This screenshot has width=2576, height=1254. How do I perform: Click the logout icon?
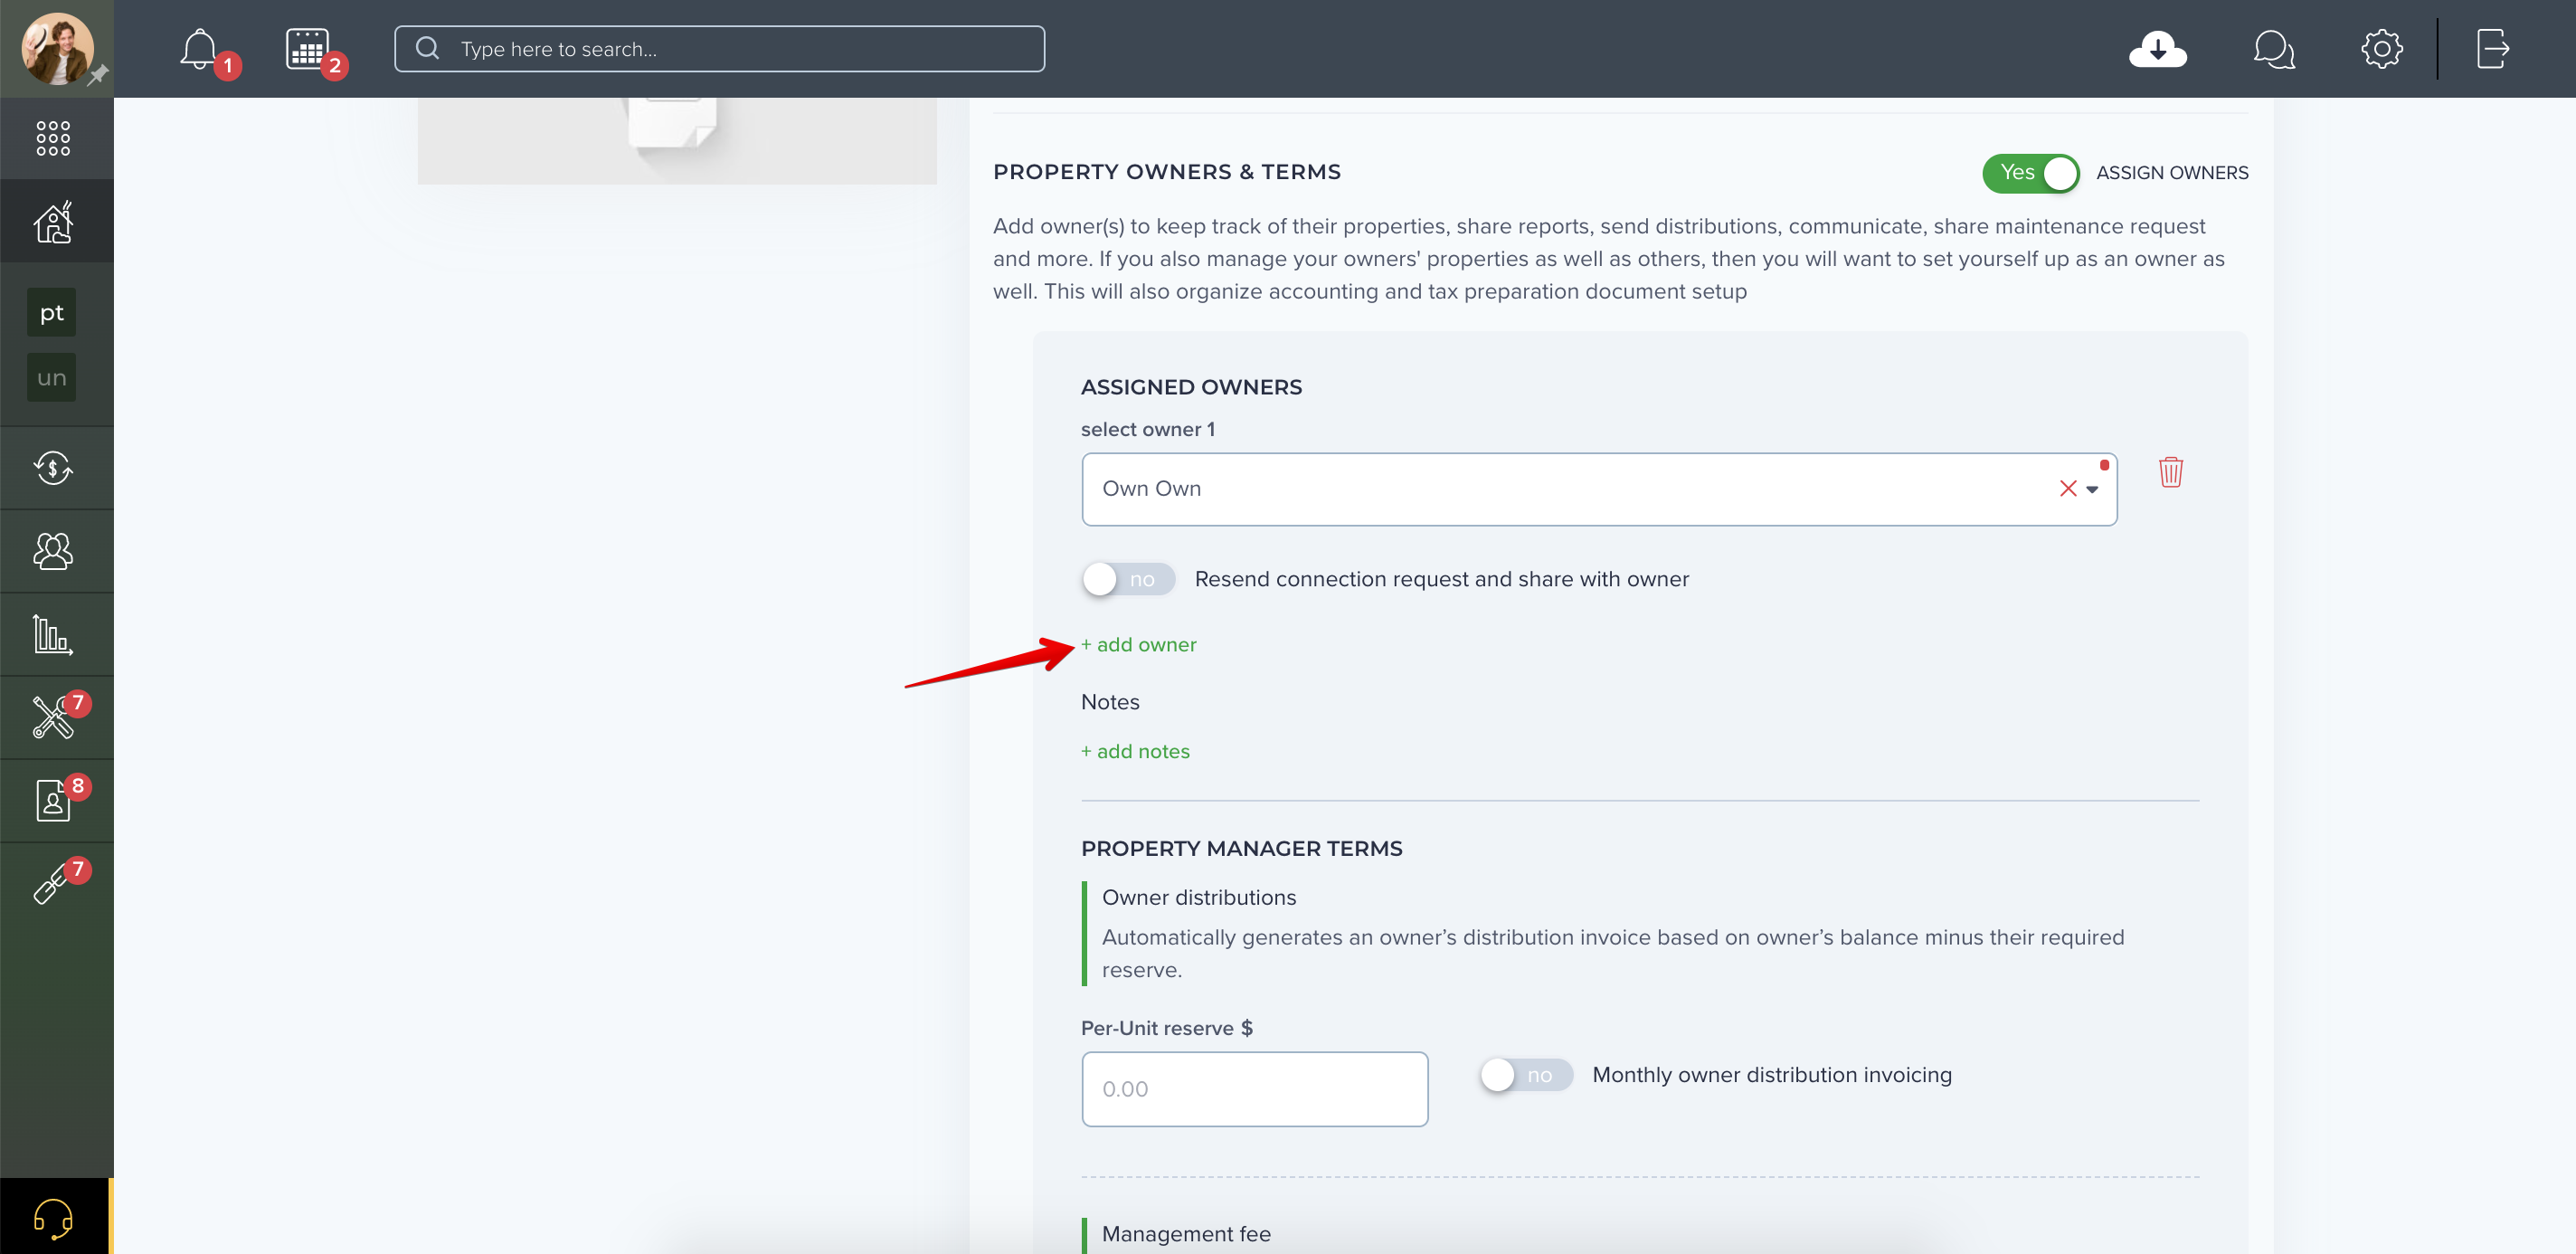coord(2492,49)
